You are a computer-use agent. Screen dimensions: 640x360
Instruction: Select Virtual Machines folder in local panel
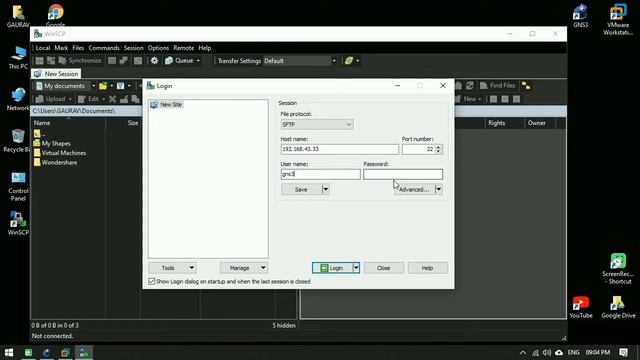(x=64, y=153)
